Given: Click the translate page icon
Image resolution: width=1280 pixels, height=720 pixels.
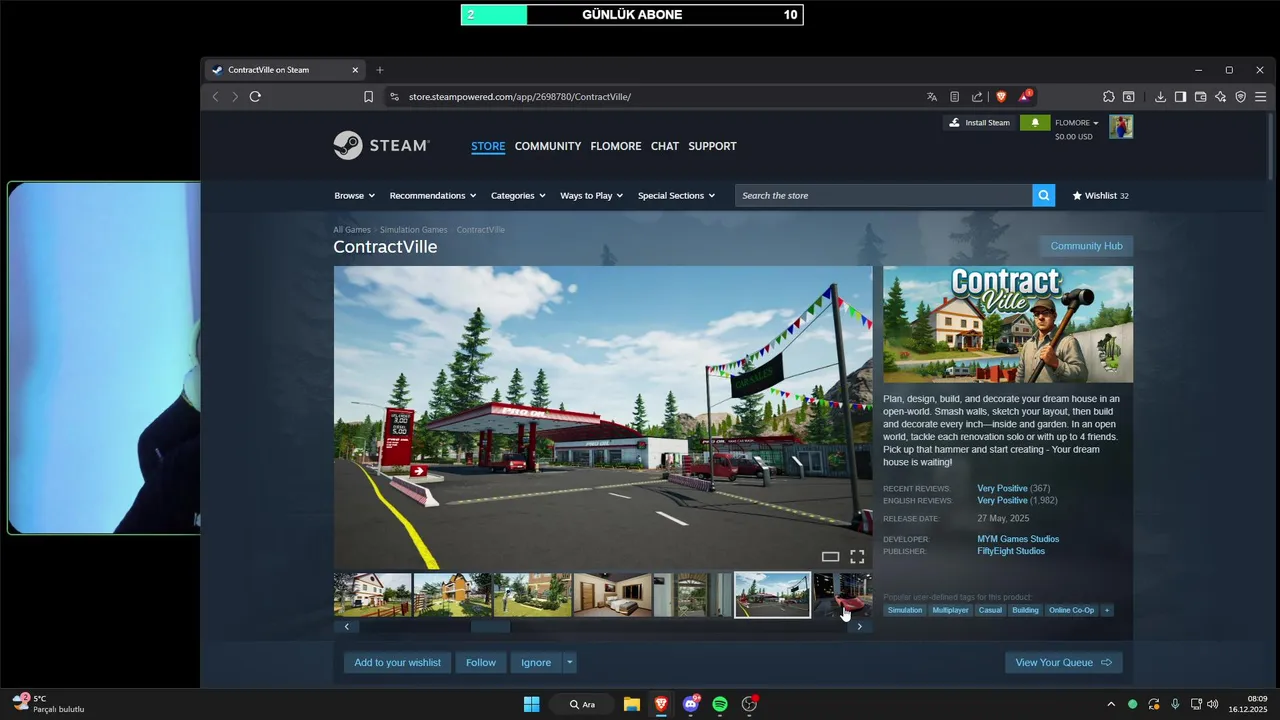Looking at the screenshot, I should pos(932,97).
